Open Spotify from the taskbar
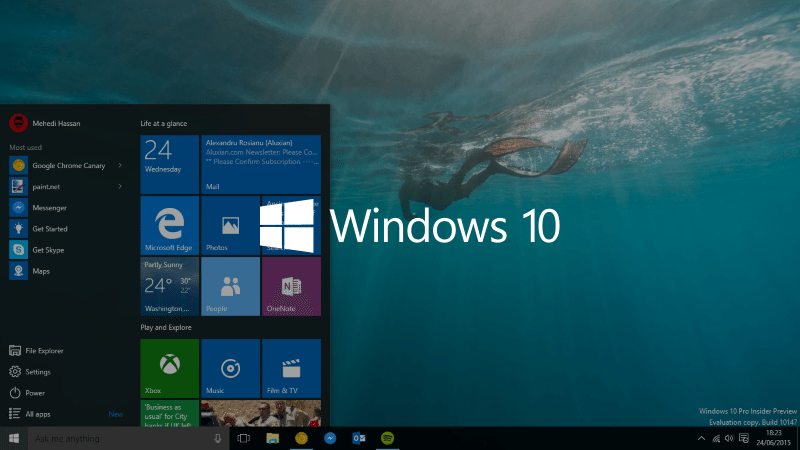 click(387, 438)
